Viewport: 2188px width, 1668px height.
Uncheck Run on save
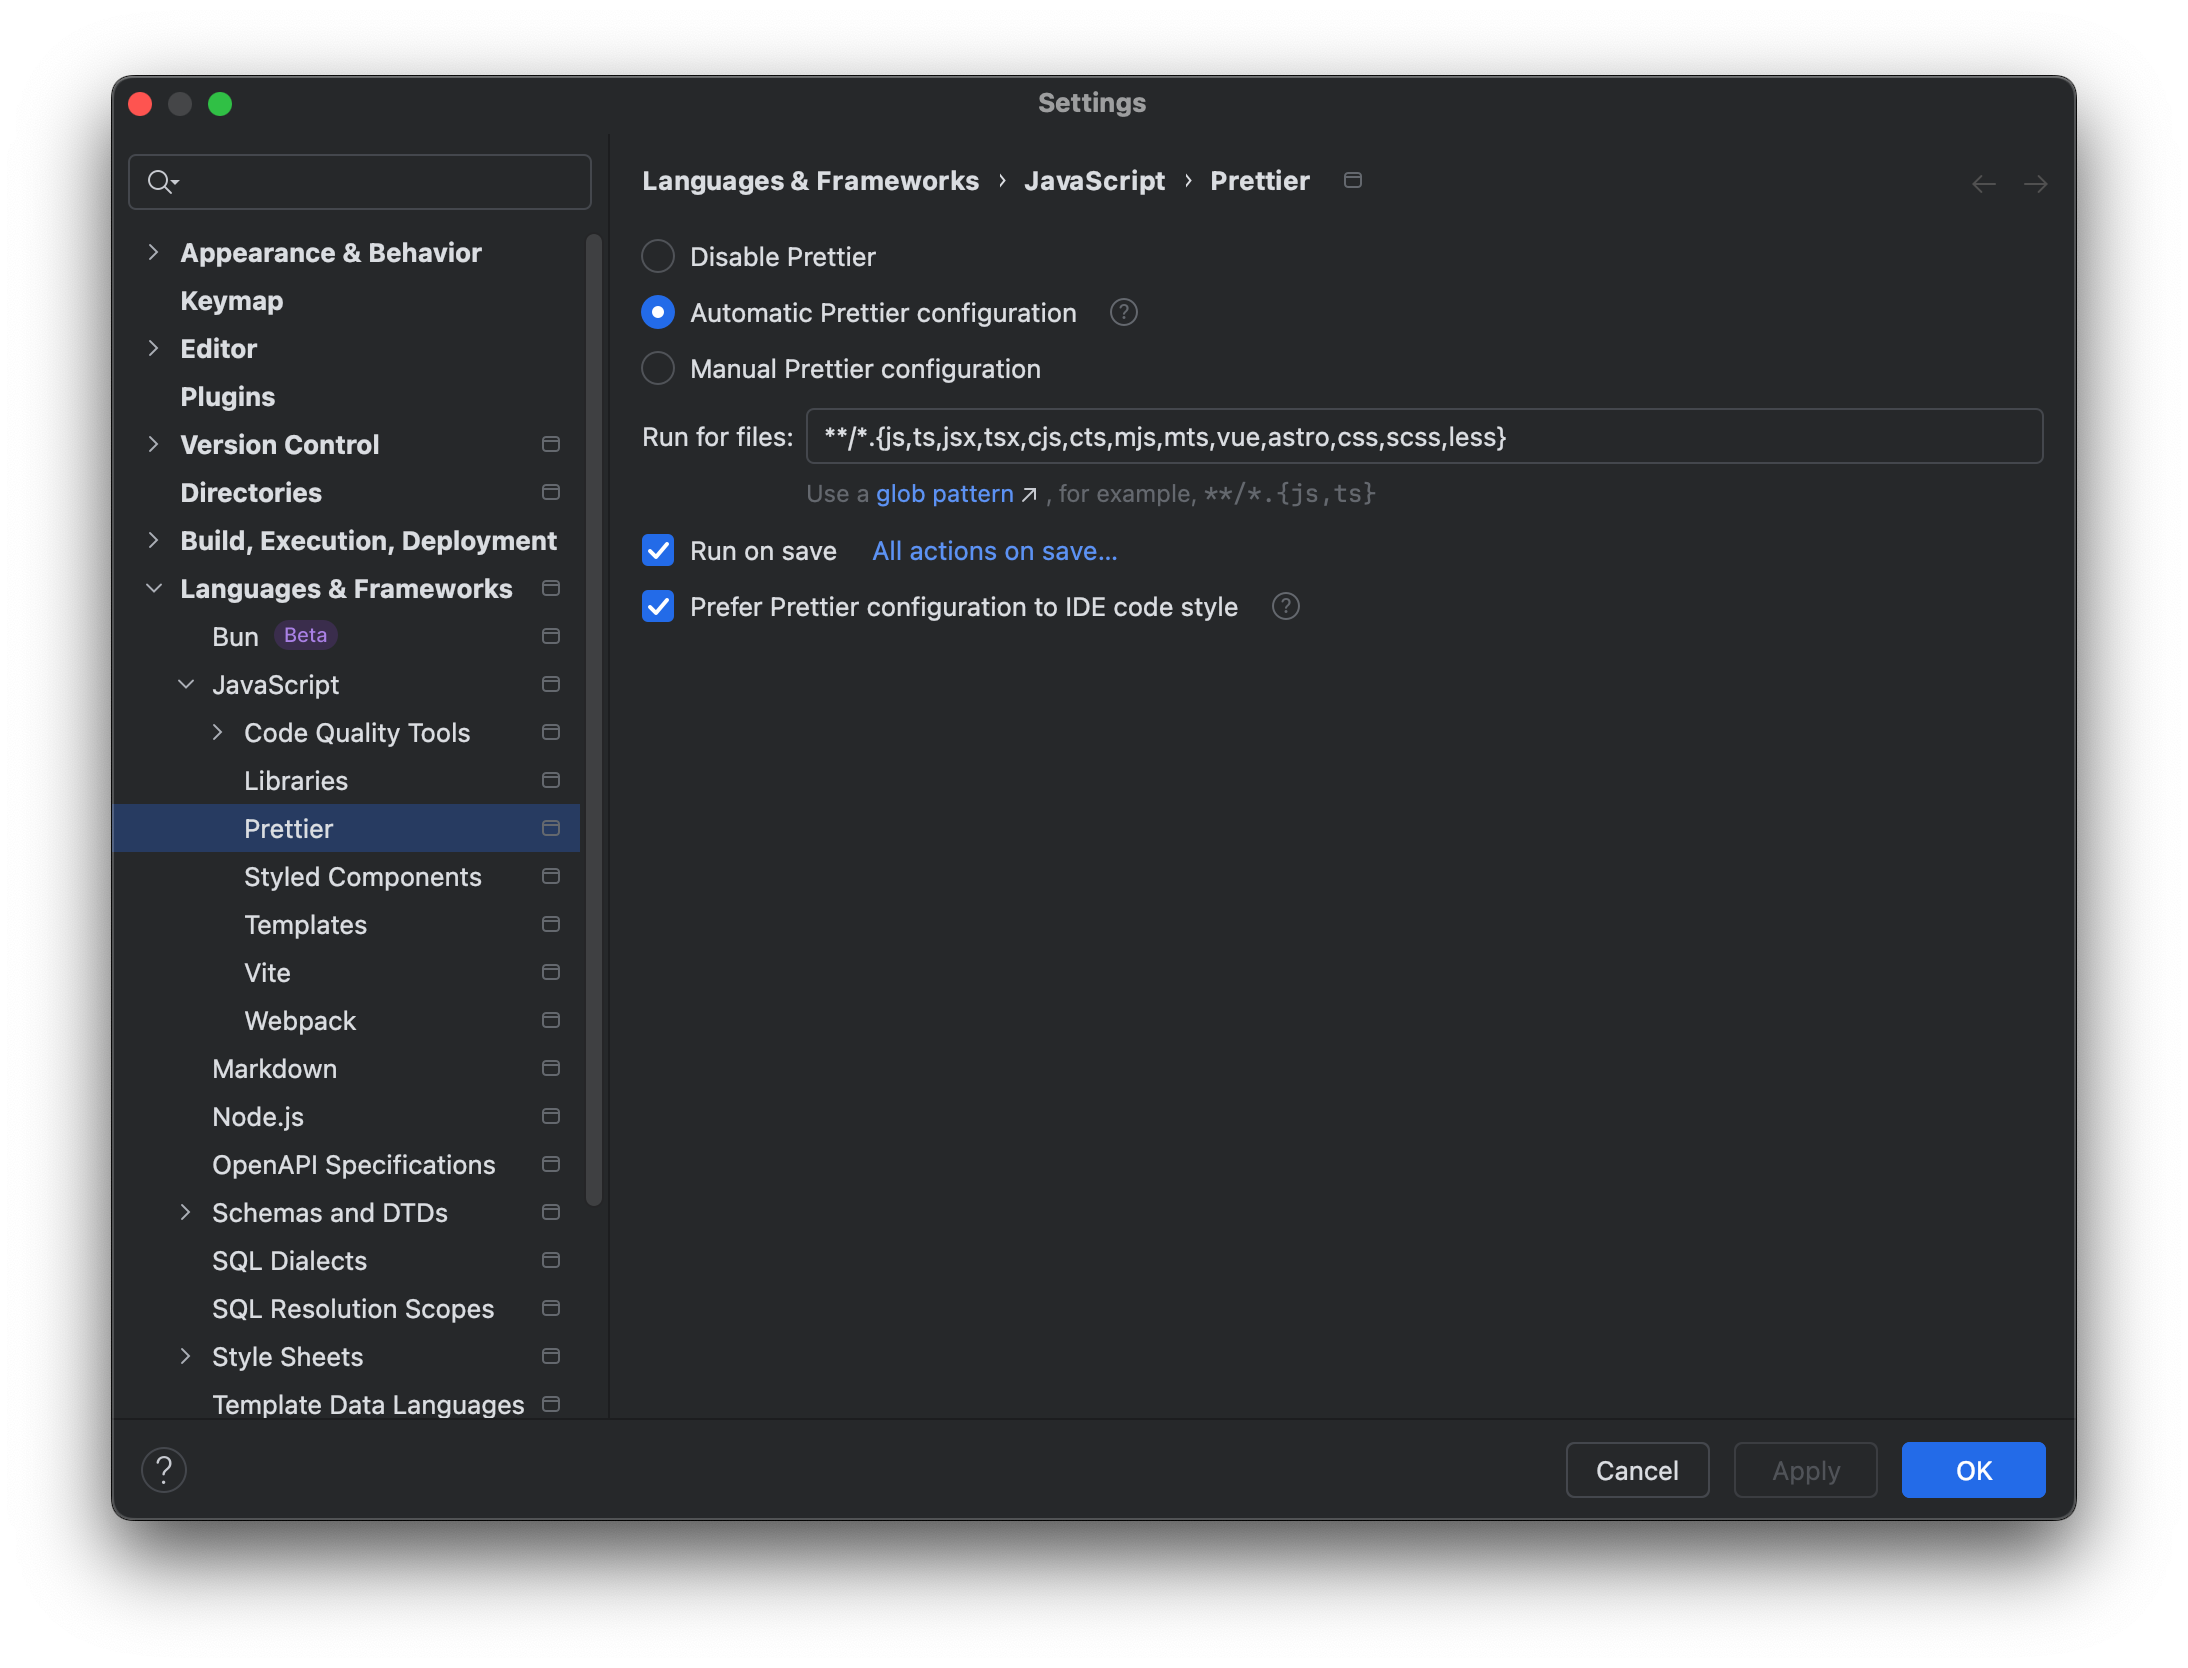[658, 550]
